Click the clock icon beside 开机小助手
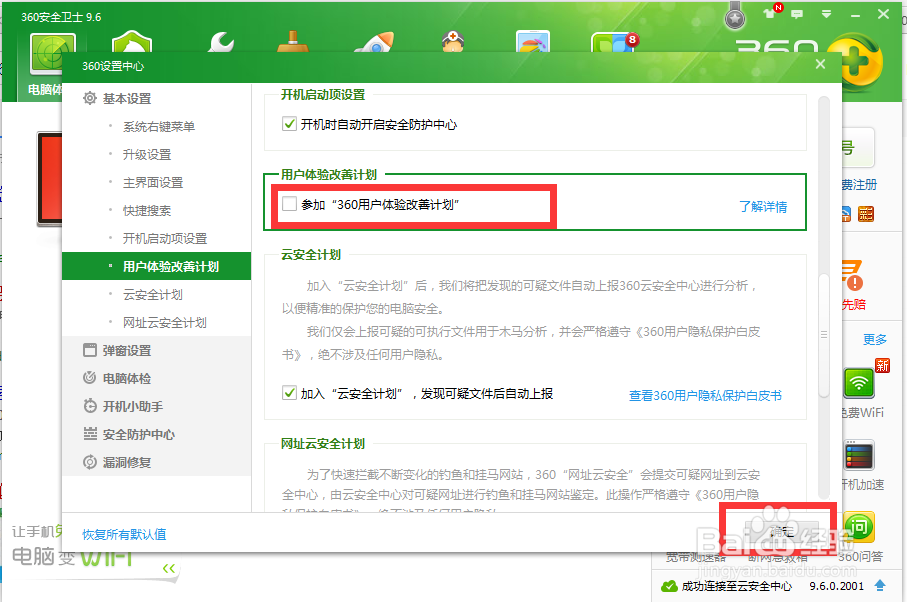 [90, 406]
